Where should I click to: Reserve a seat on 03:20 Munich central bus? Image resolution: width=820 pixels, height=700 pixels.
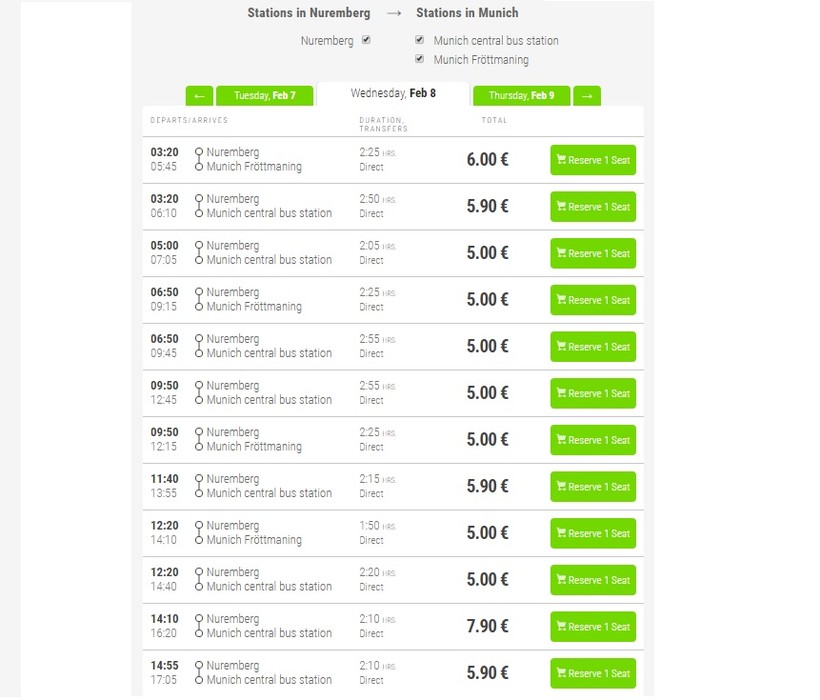point(593,207)
